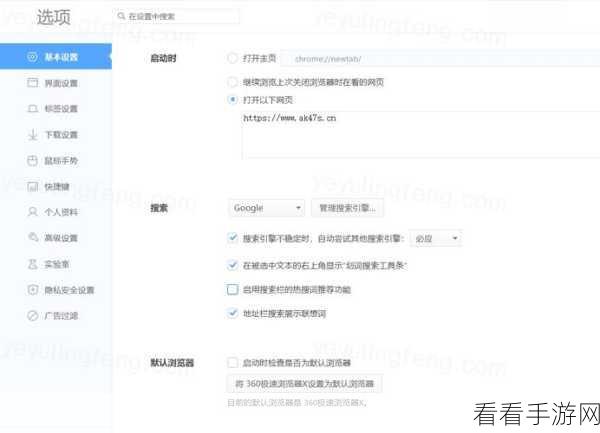Click the 管理搜索引擎... button
600x433 pixels.
point(347,208)
